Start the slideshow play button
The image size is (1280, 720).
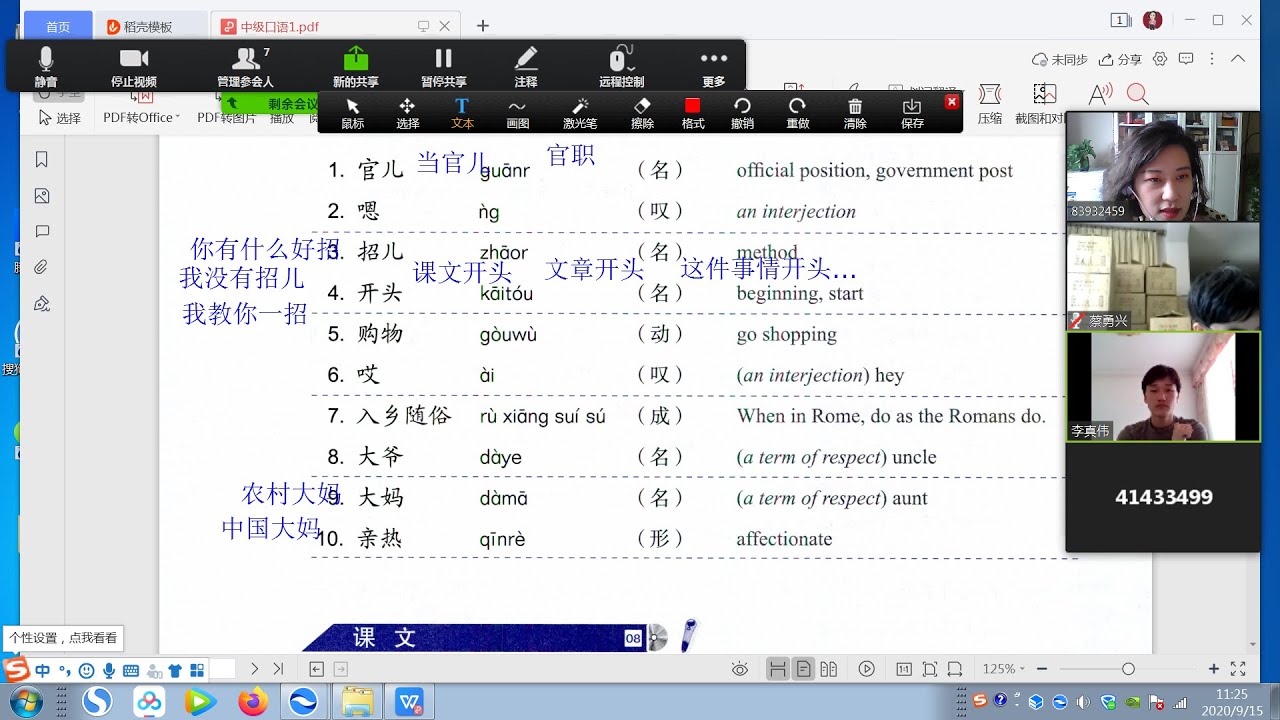pyautogui.click(x=867, y=669)
